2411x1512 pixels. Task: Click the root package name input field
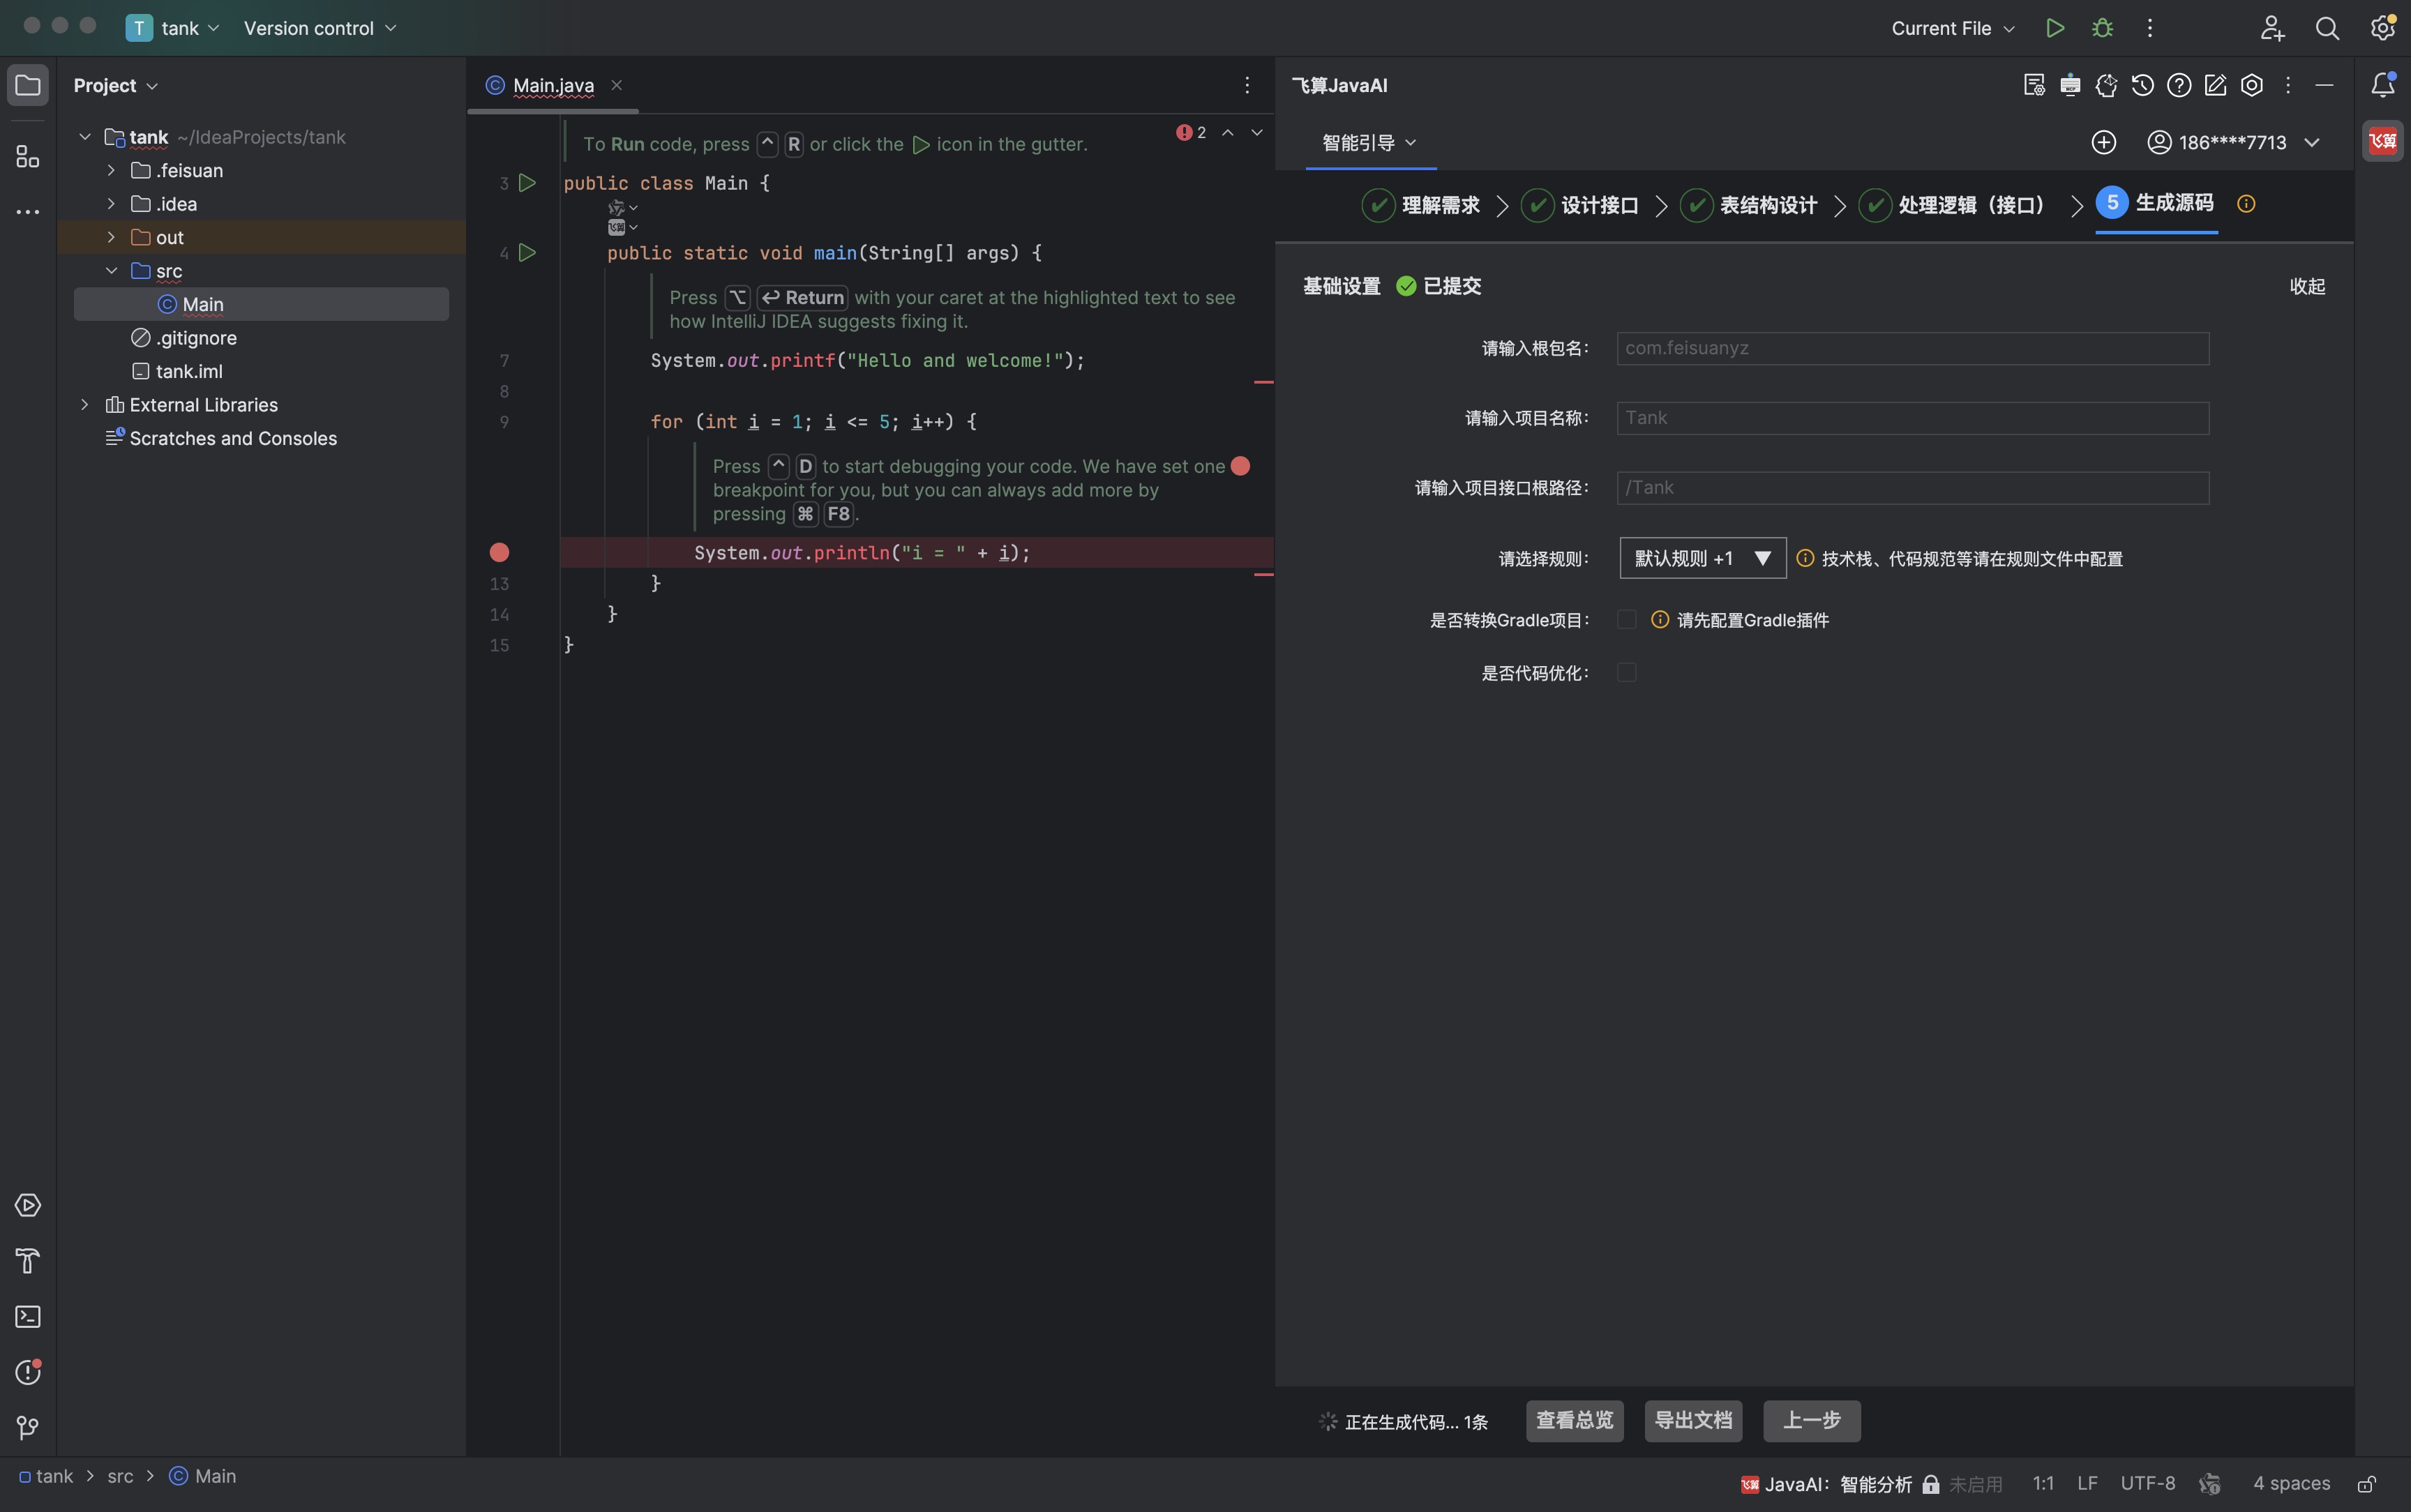click(1912, 348)
